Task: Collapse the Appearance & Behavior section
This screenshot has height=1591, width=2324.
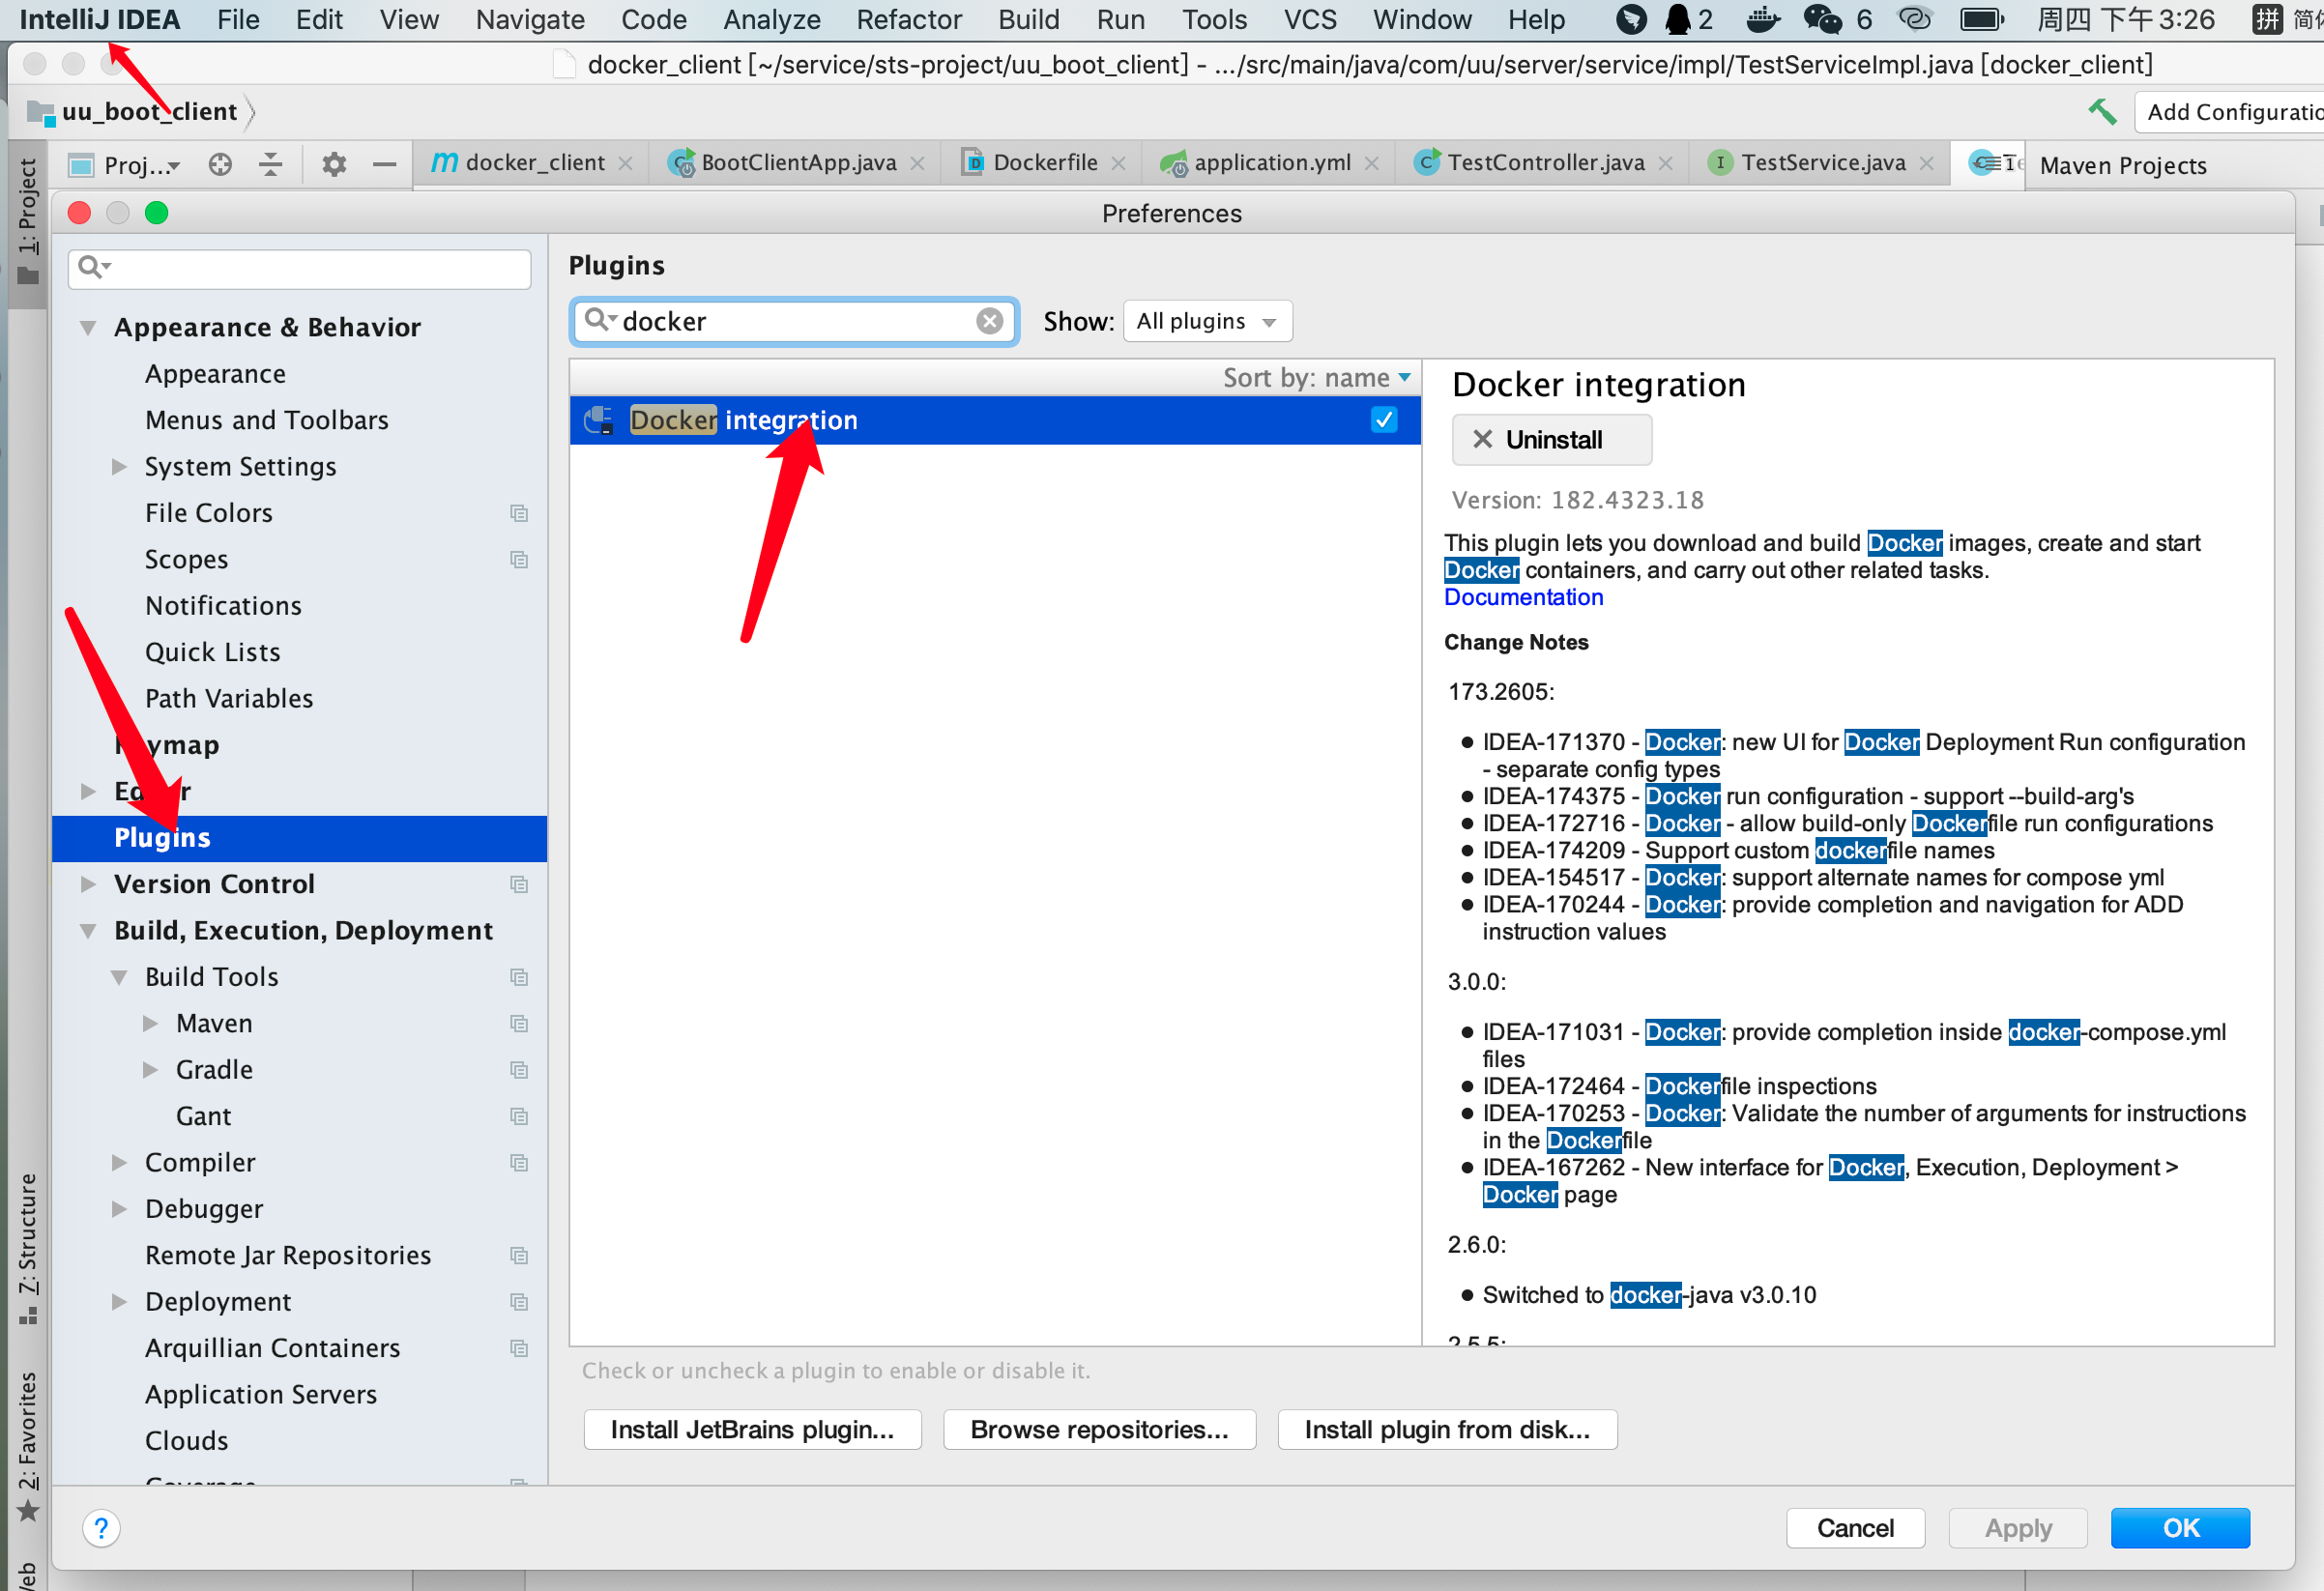Action: click(88, 328)
